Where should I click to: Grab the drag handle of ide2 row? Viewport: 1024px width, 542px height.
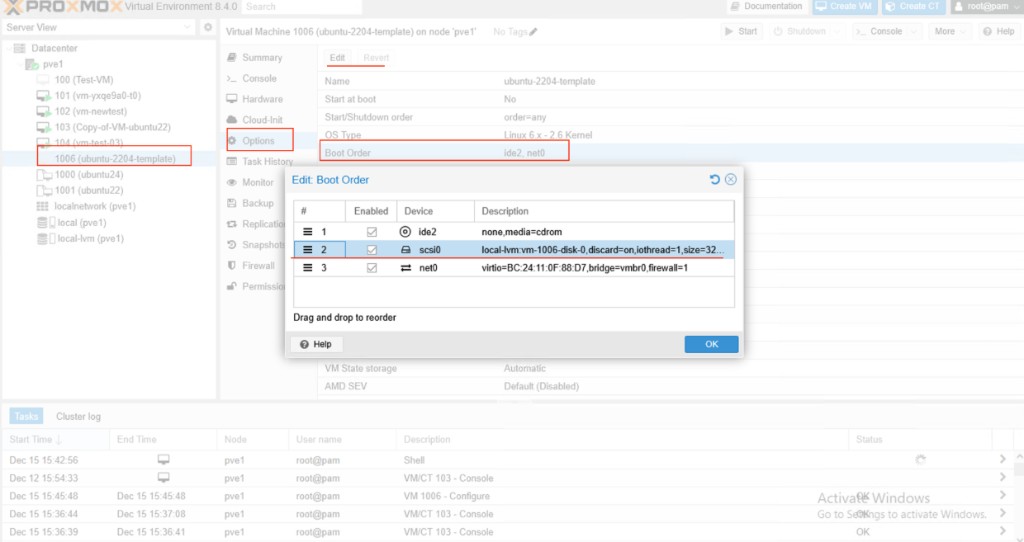click(308, 232)
